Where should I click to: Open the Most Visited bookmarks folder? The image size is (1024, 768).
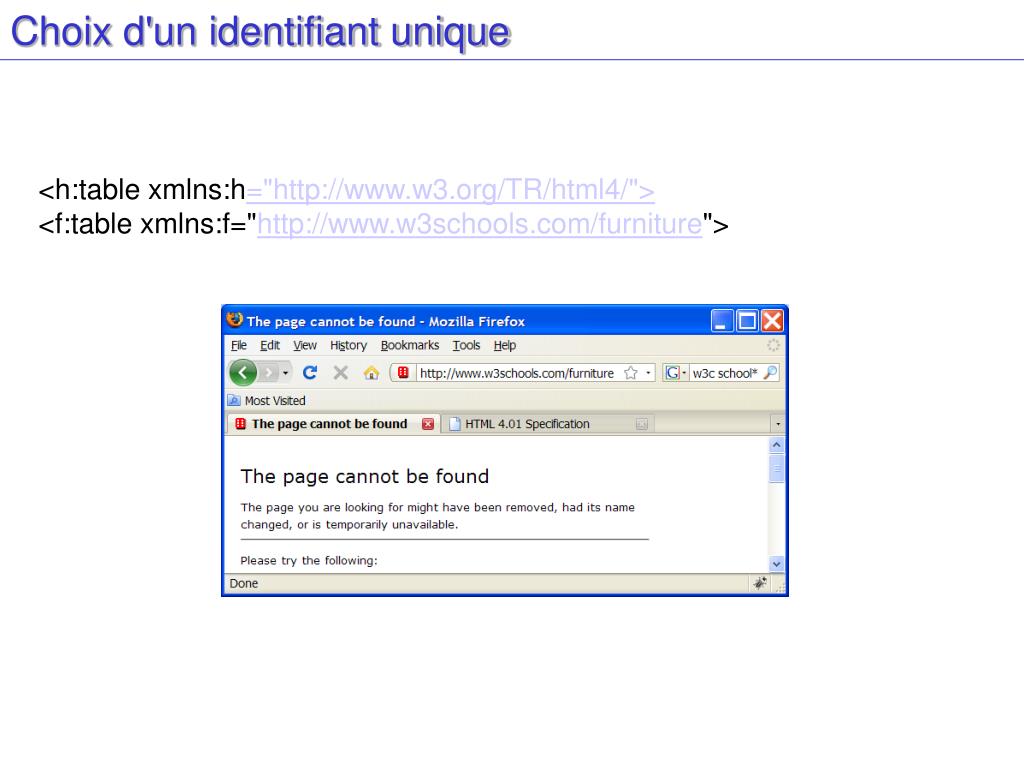click(266, 400)
